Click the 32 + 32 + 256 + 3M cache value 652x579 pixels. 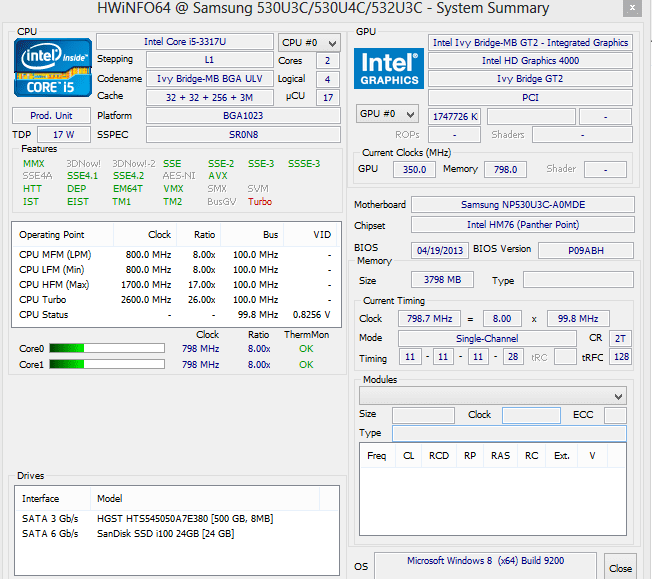pyautogui.click(x=210, y=97)
